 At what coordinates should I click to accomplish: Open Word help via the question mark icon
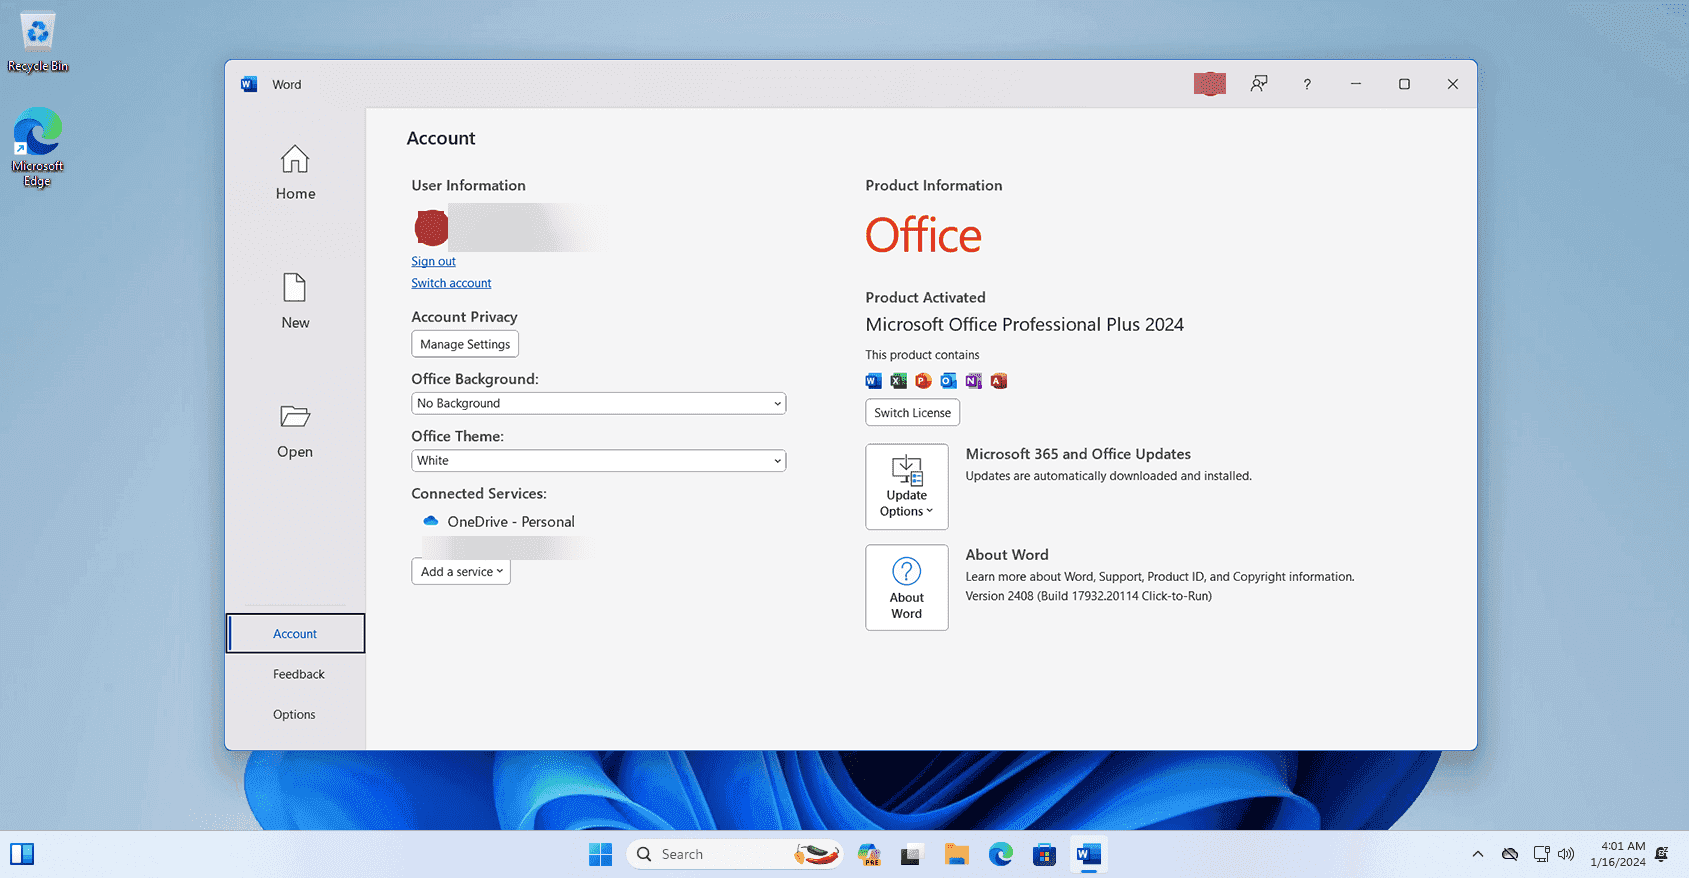(x=1307, y=84)
